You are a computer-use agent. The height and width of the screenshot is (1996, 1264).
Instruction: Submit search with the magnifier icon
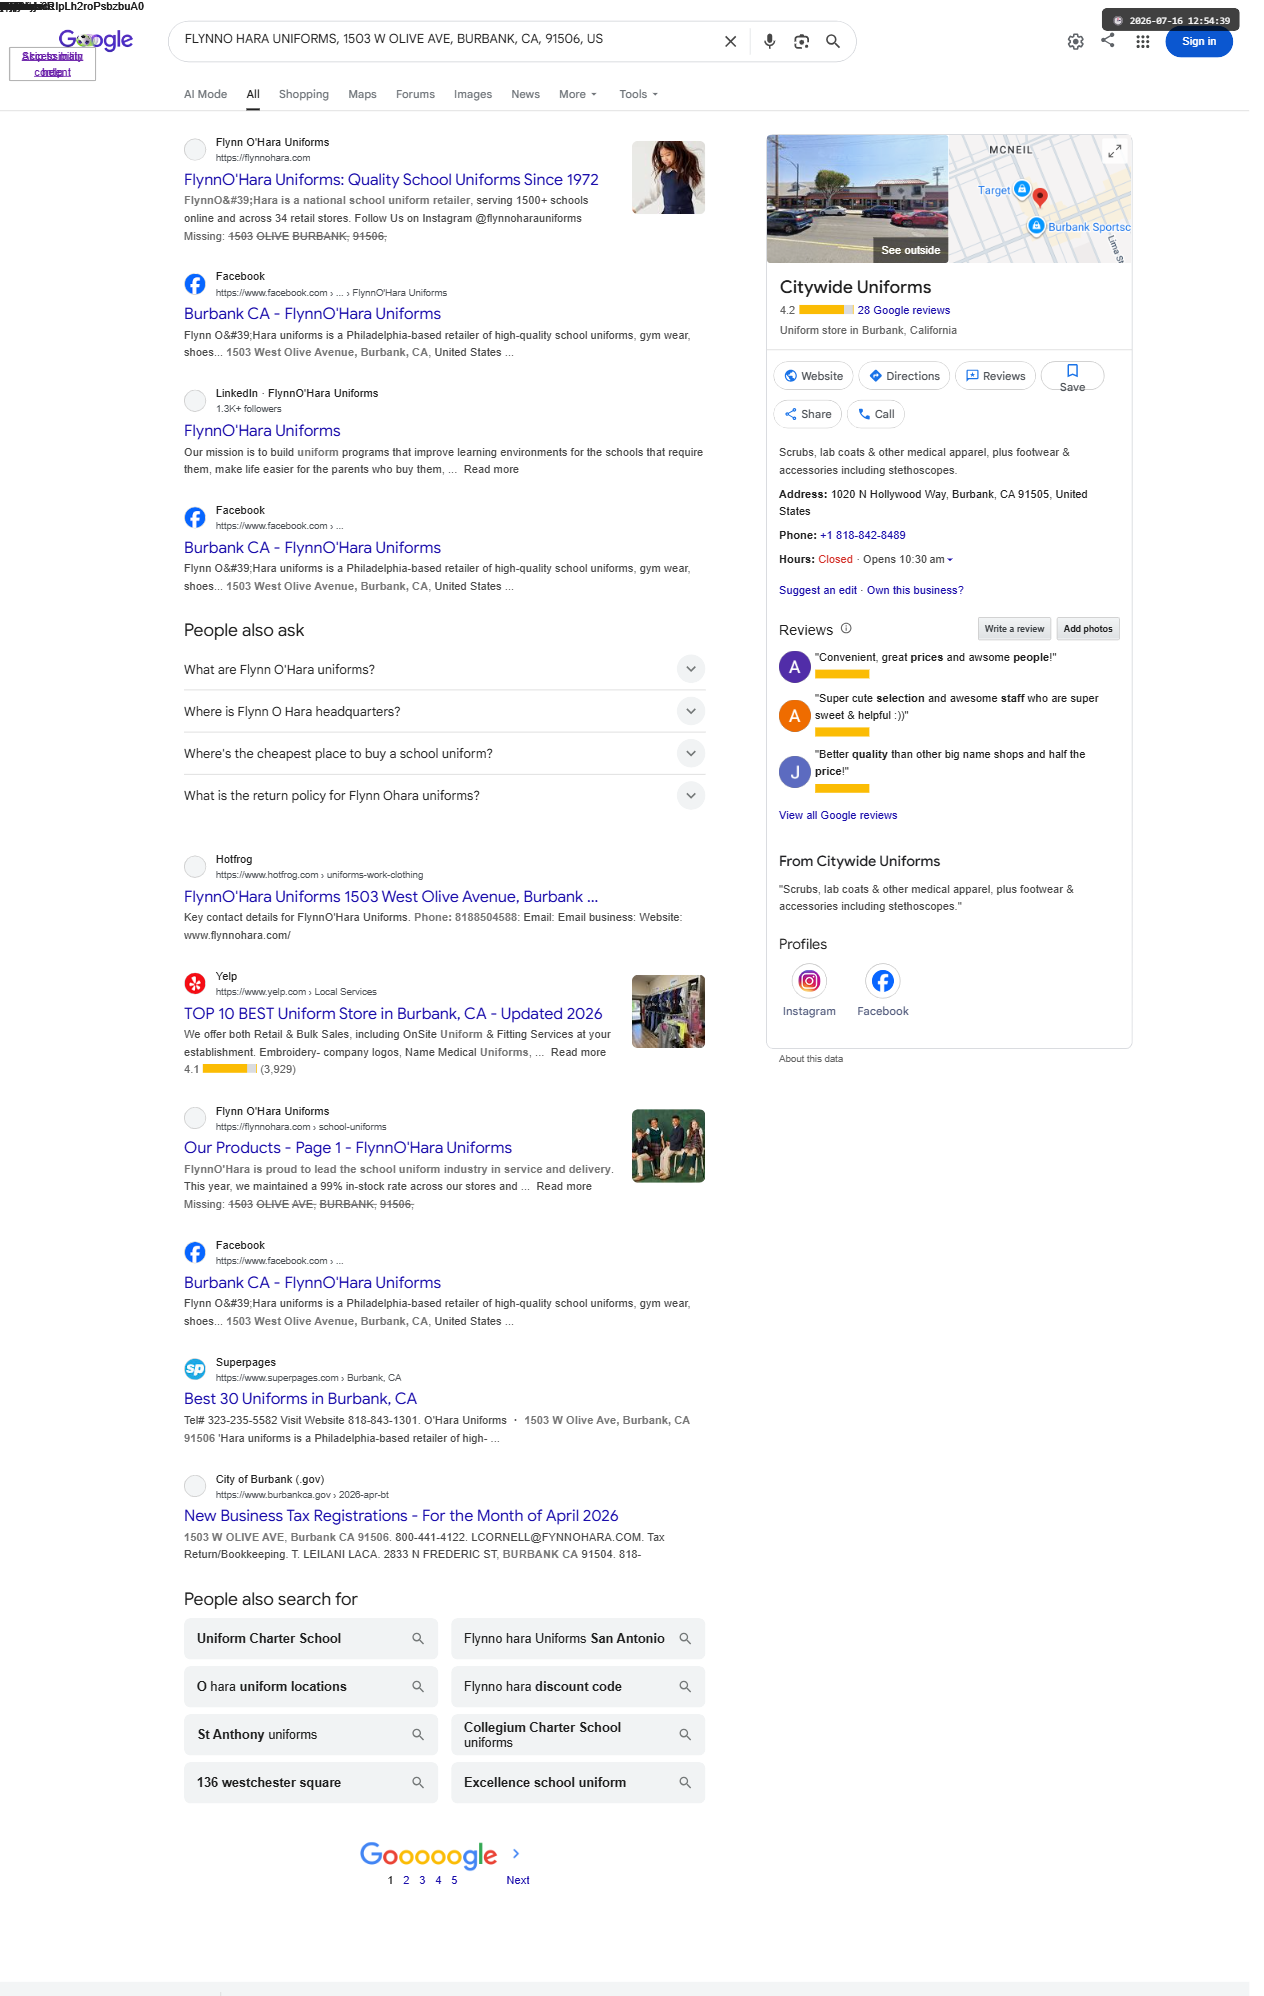pyautogui.click(x=832, y=41)
